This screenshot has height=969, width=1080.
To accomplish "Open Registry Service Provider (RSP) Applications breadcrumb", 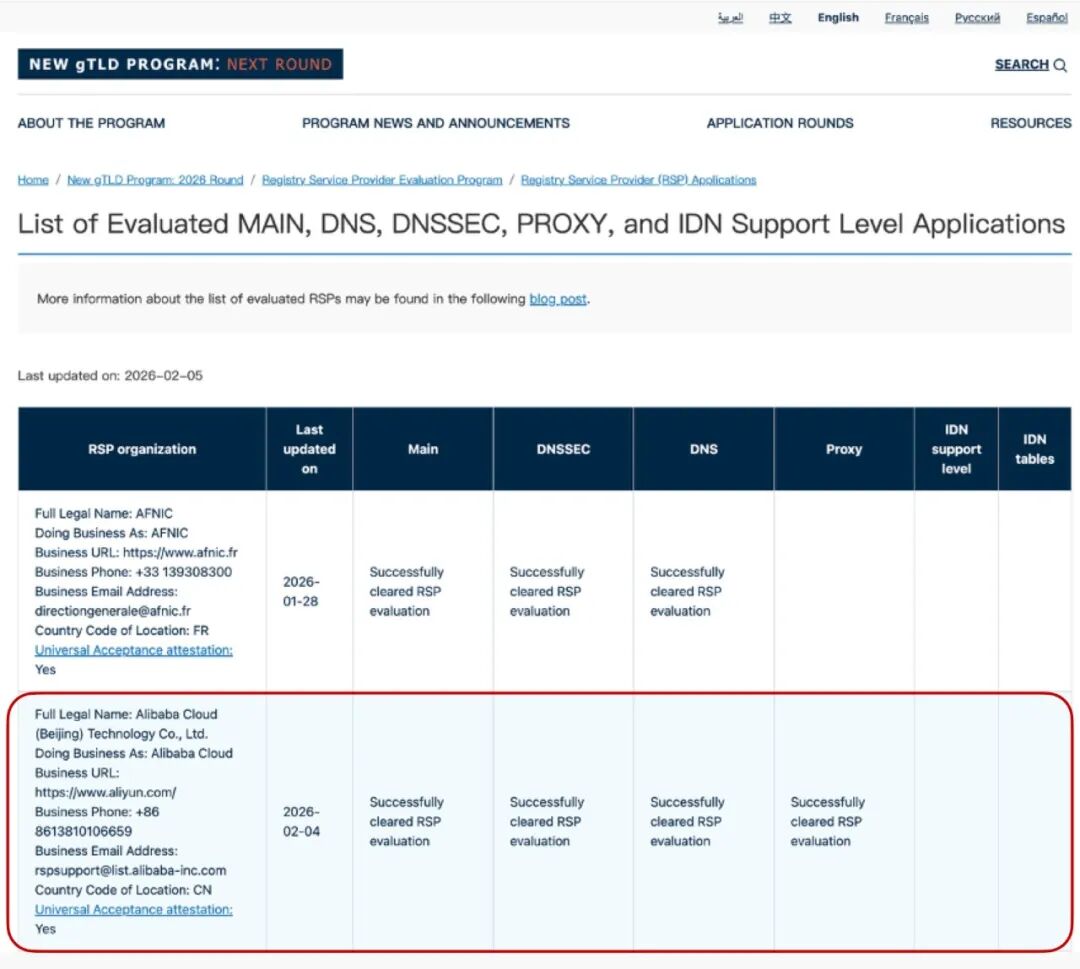I will [638, 180].
